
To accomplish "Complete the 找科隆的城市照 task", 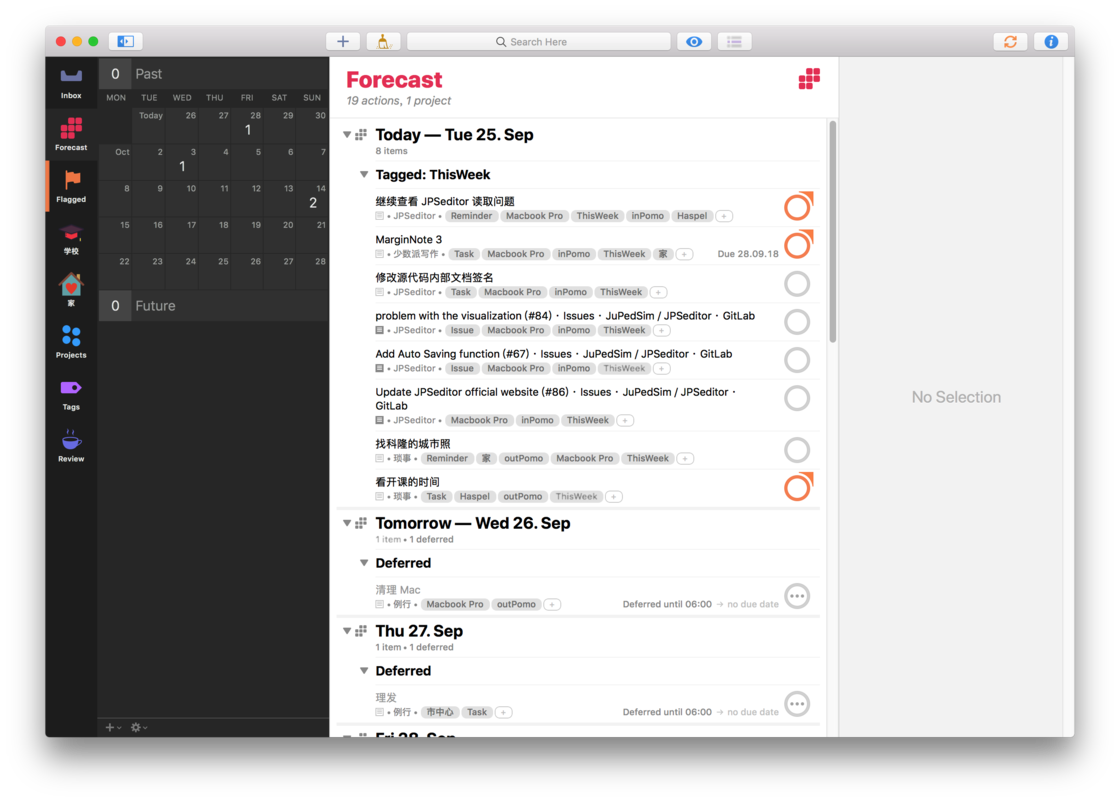I will click(x=797, y=450).
